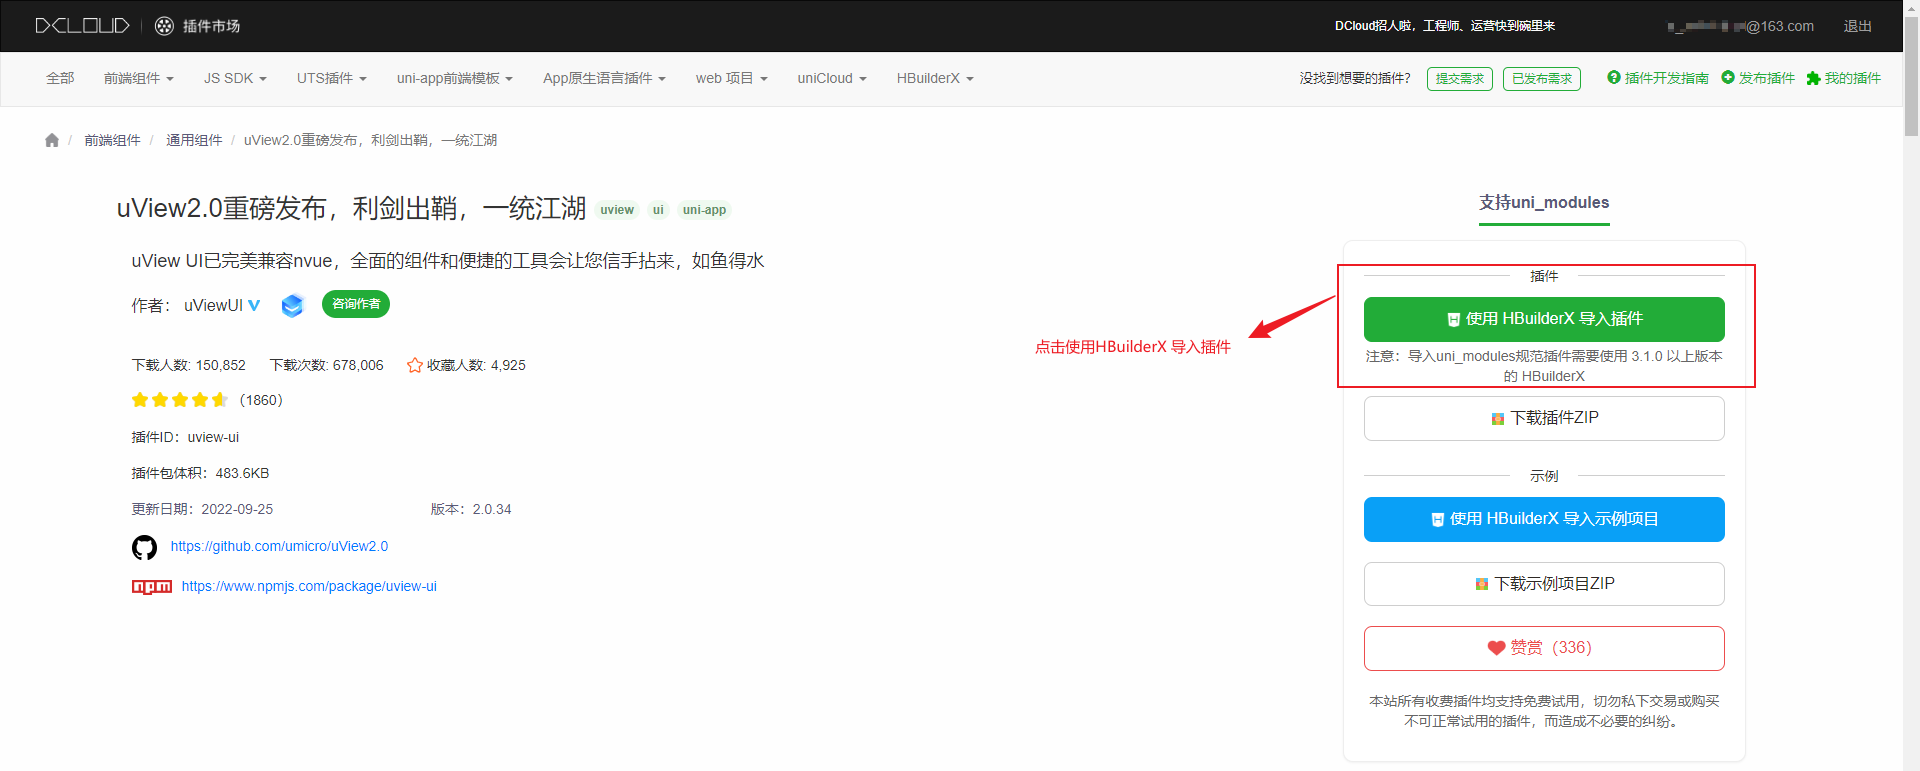Inspect the verified V mark beside uViewUI
This screenshot has width=1920, height=771.
pyautogui.click(x=254, y=305)
